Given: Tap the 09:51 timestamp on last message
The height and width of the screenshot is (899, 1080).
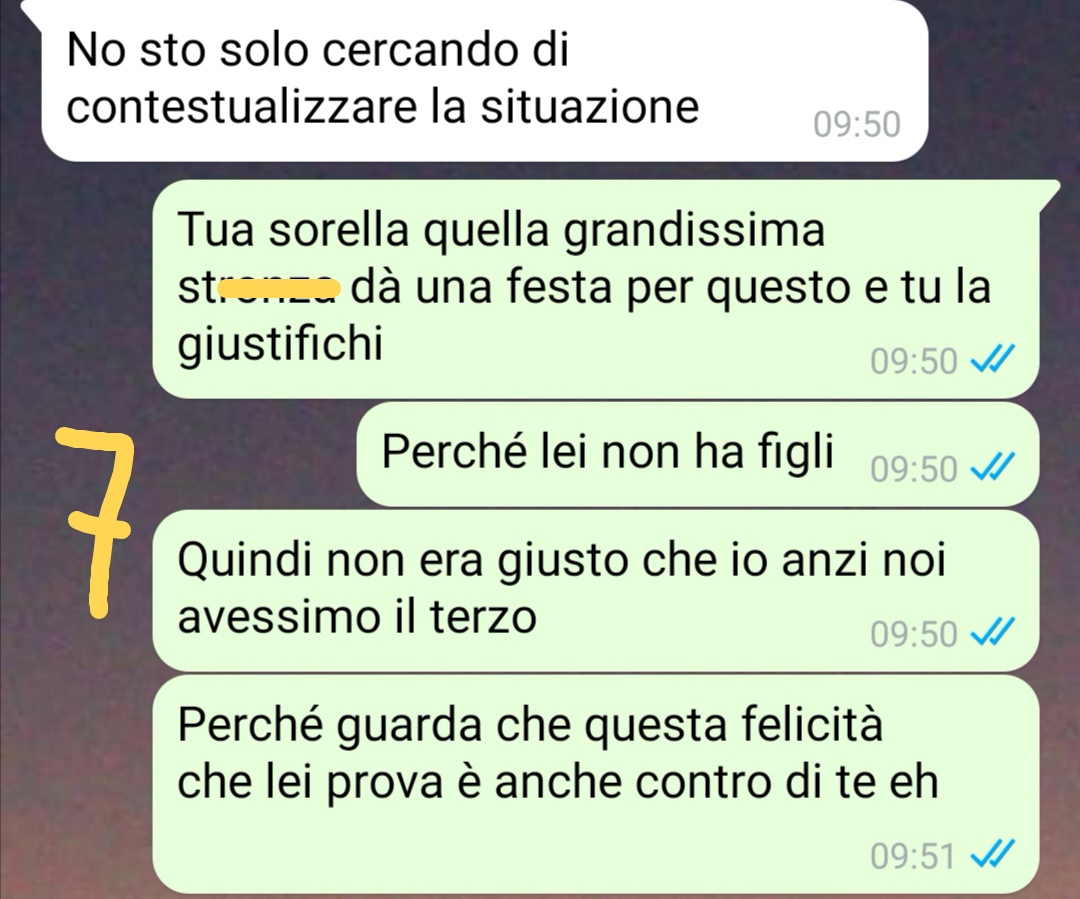Looking at the screenshot, I should pyautogui.click(x=913, y=856).
